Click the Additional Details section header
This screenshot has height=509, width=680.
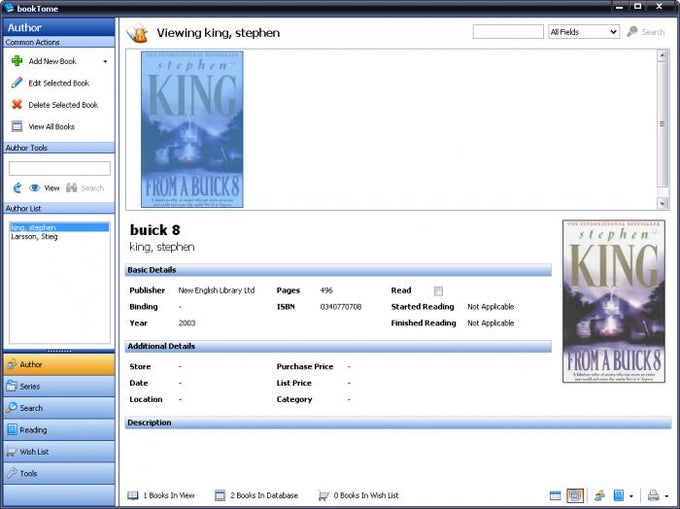click(x=338, y=346)
